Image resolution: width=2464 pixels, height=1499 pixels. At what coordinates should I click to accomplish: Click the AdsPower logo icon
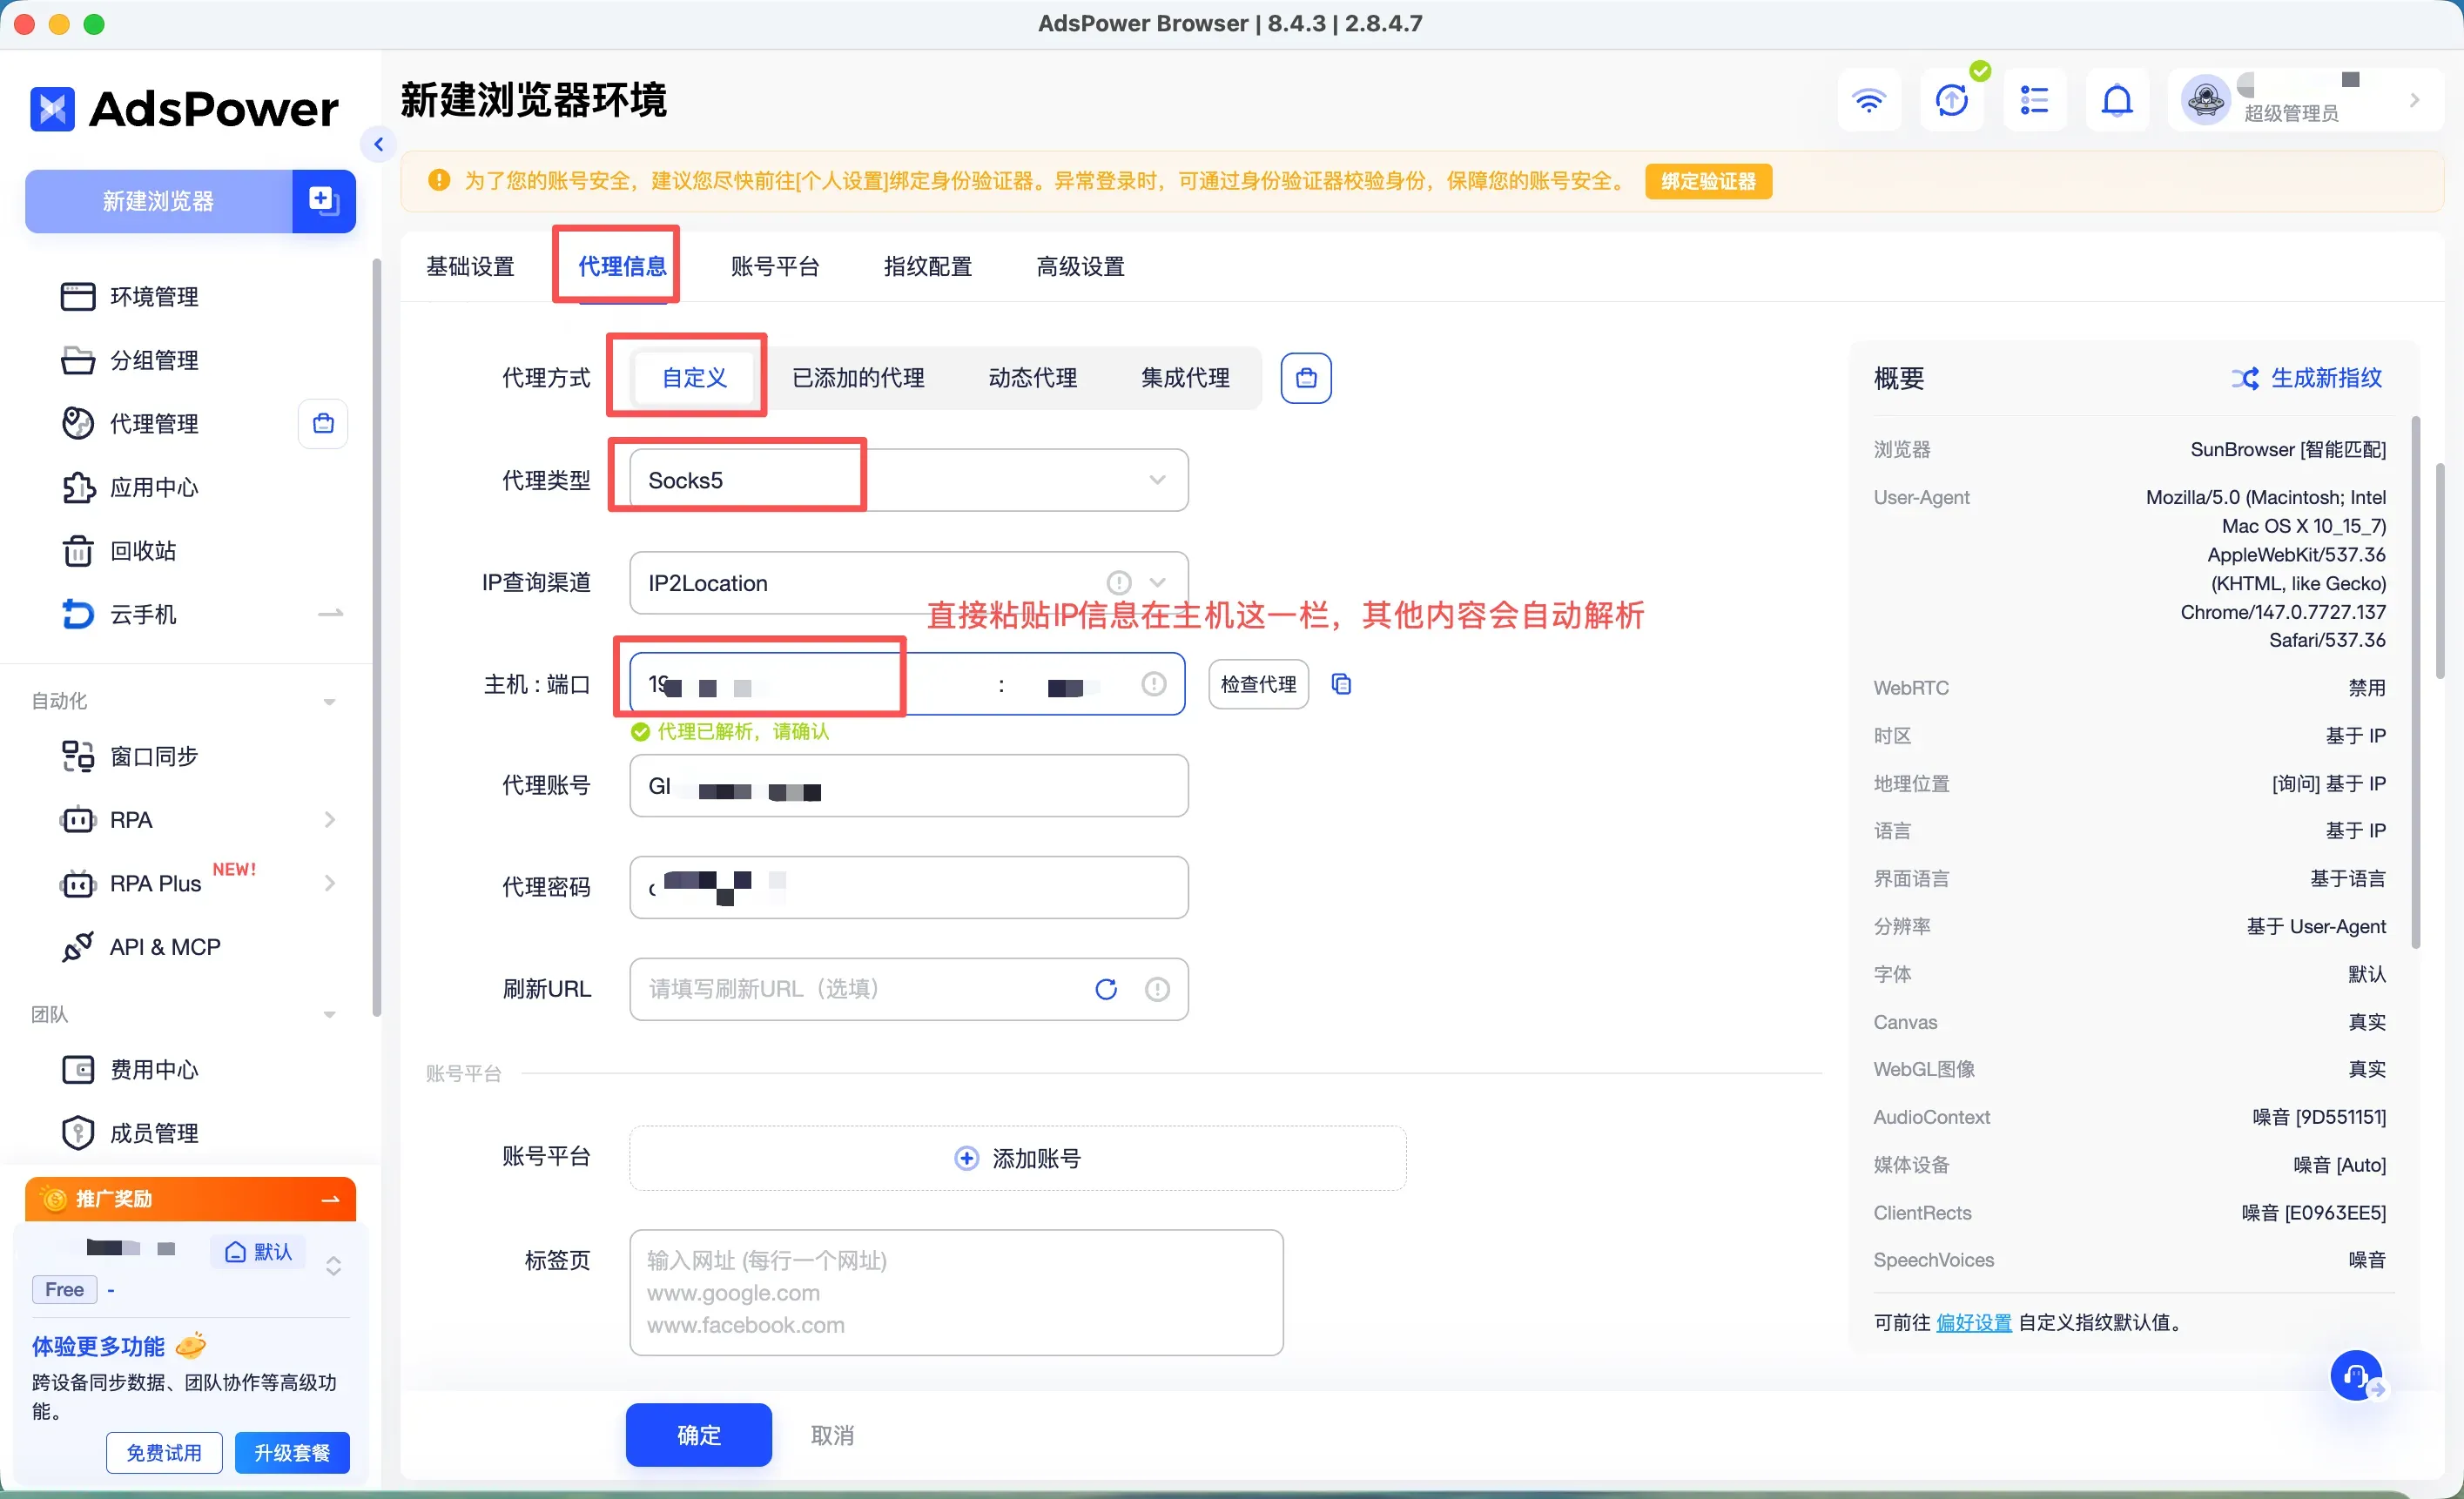click(52, 109)
